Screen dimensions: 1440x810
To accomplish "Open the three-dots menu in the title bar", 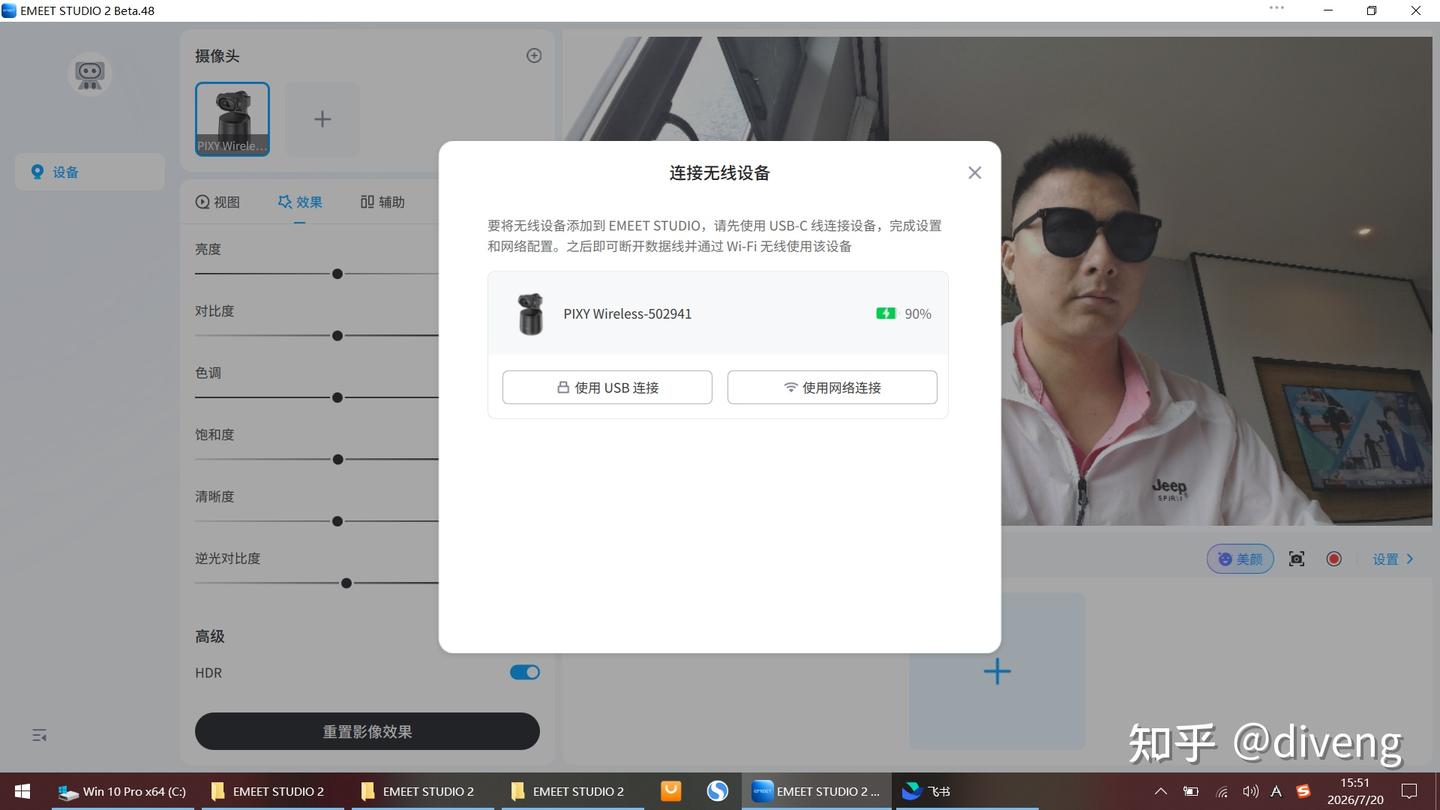I will [1277, 8].
